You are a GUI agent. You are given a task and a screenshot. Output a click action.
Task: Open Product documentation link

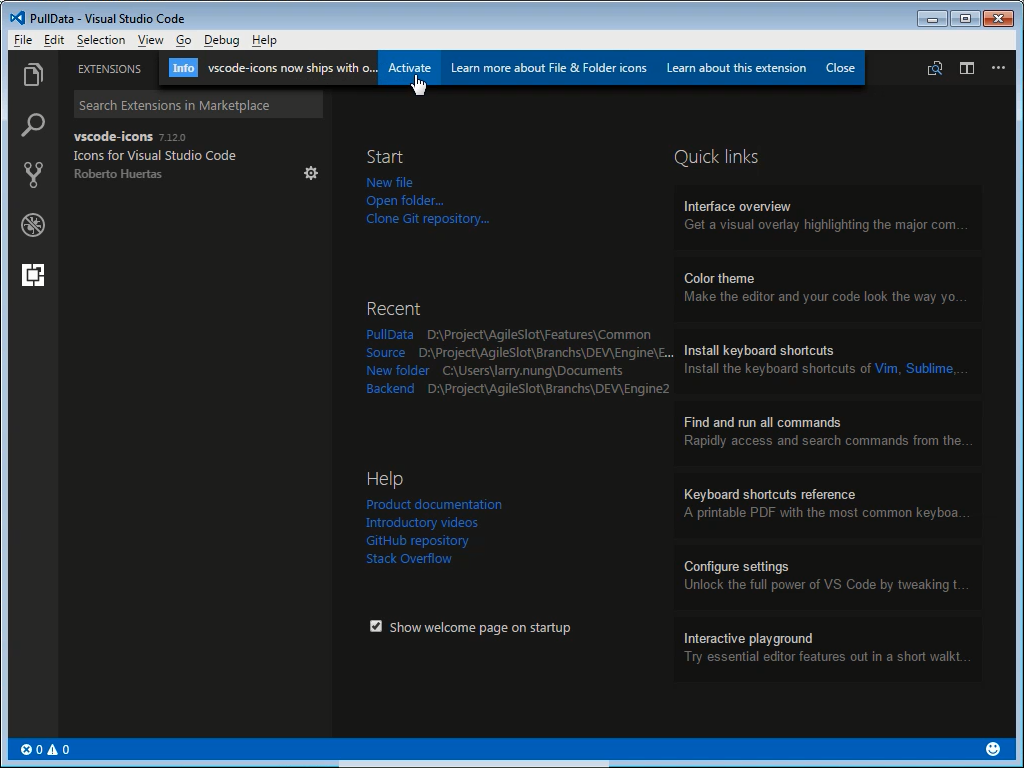coord(434,504)
